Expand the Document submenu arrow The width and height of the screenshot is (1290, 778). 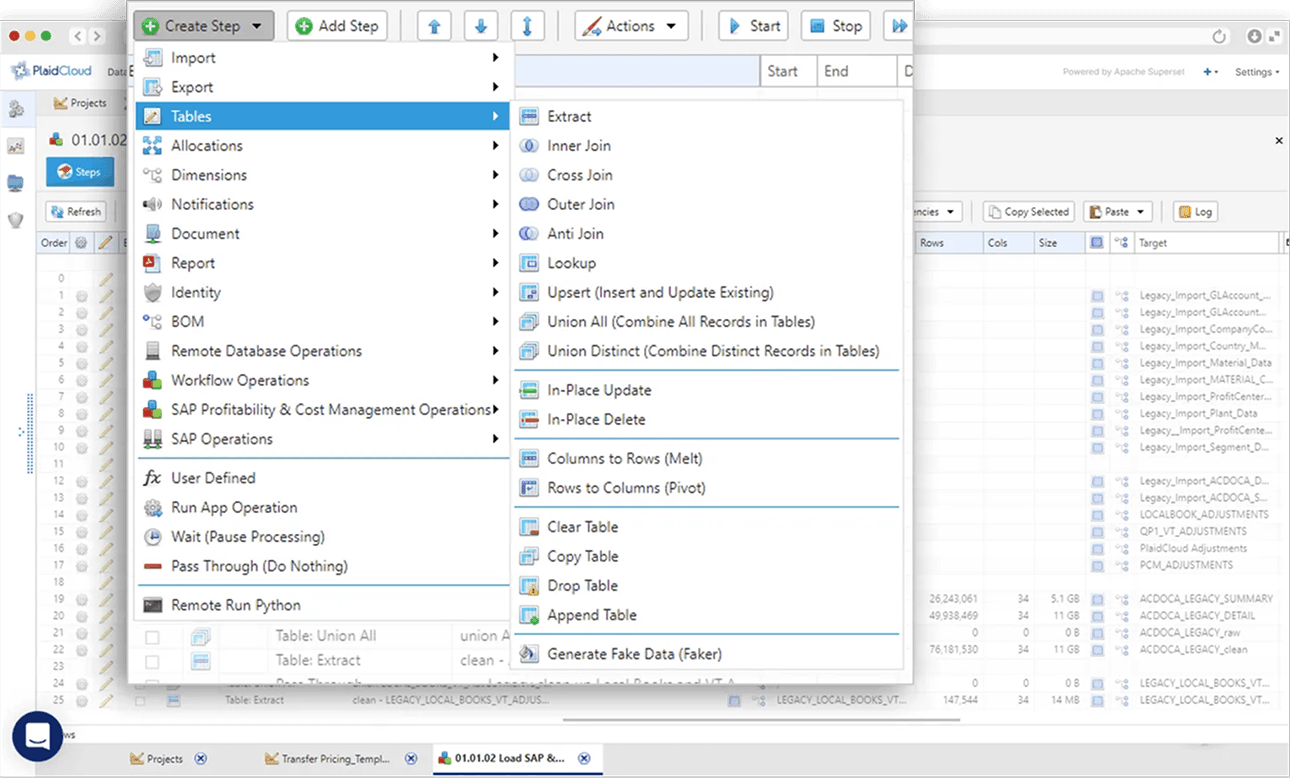(x=495, y=234)
